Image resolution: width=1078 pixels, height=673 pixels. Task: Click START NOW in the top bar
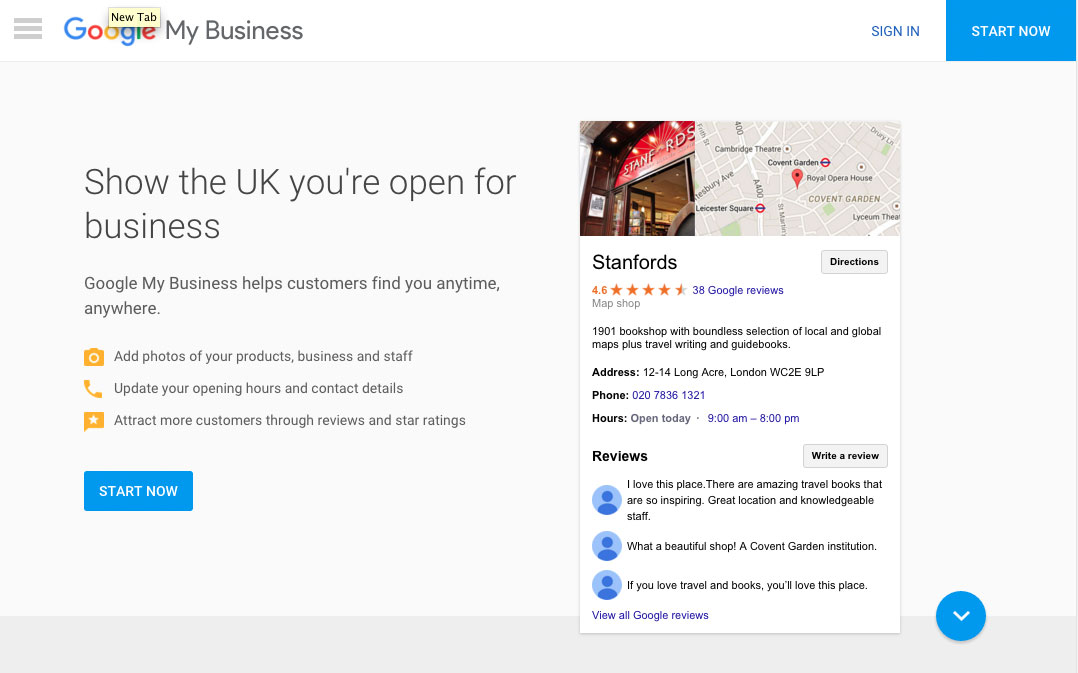point(1010,31)
